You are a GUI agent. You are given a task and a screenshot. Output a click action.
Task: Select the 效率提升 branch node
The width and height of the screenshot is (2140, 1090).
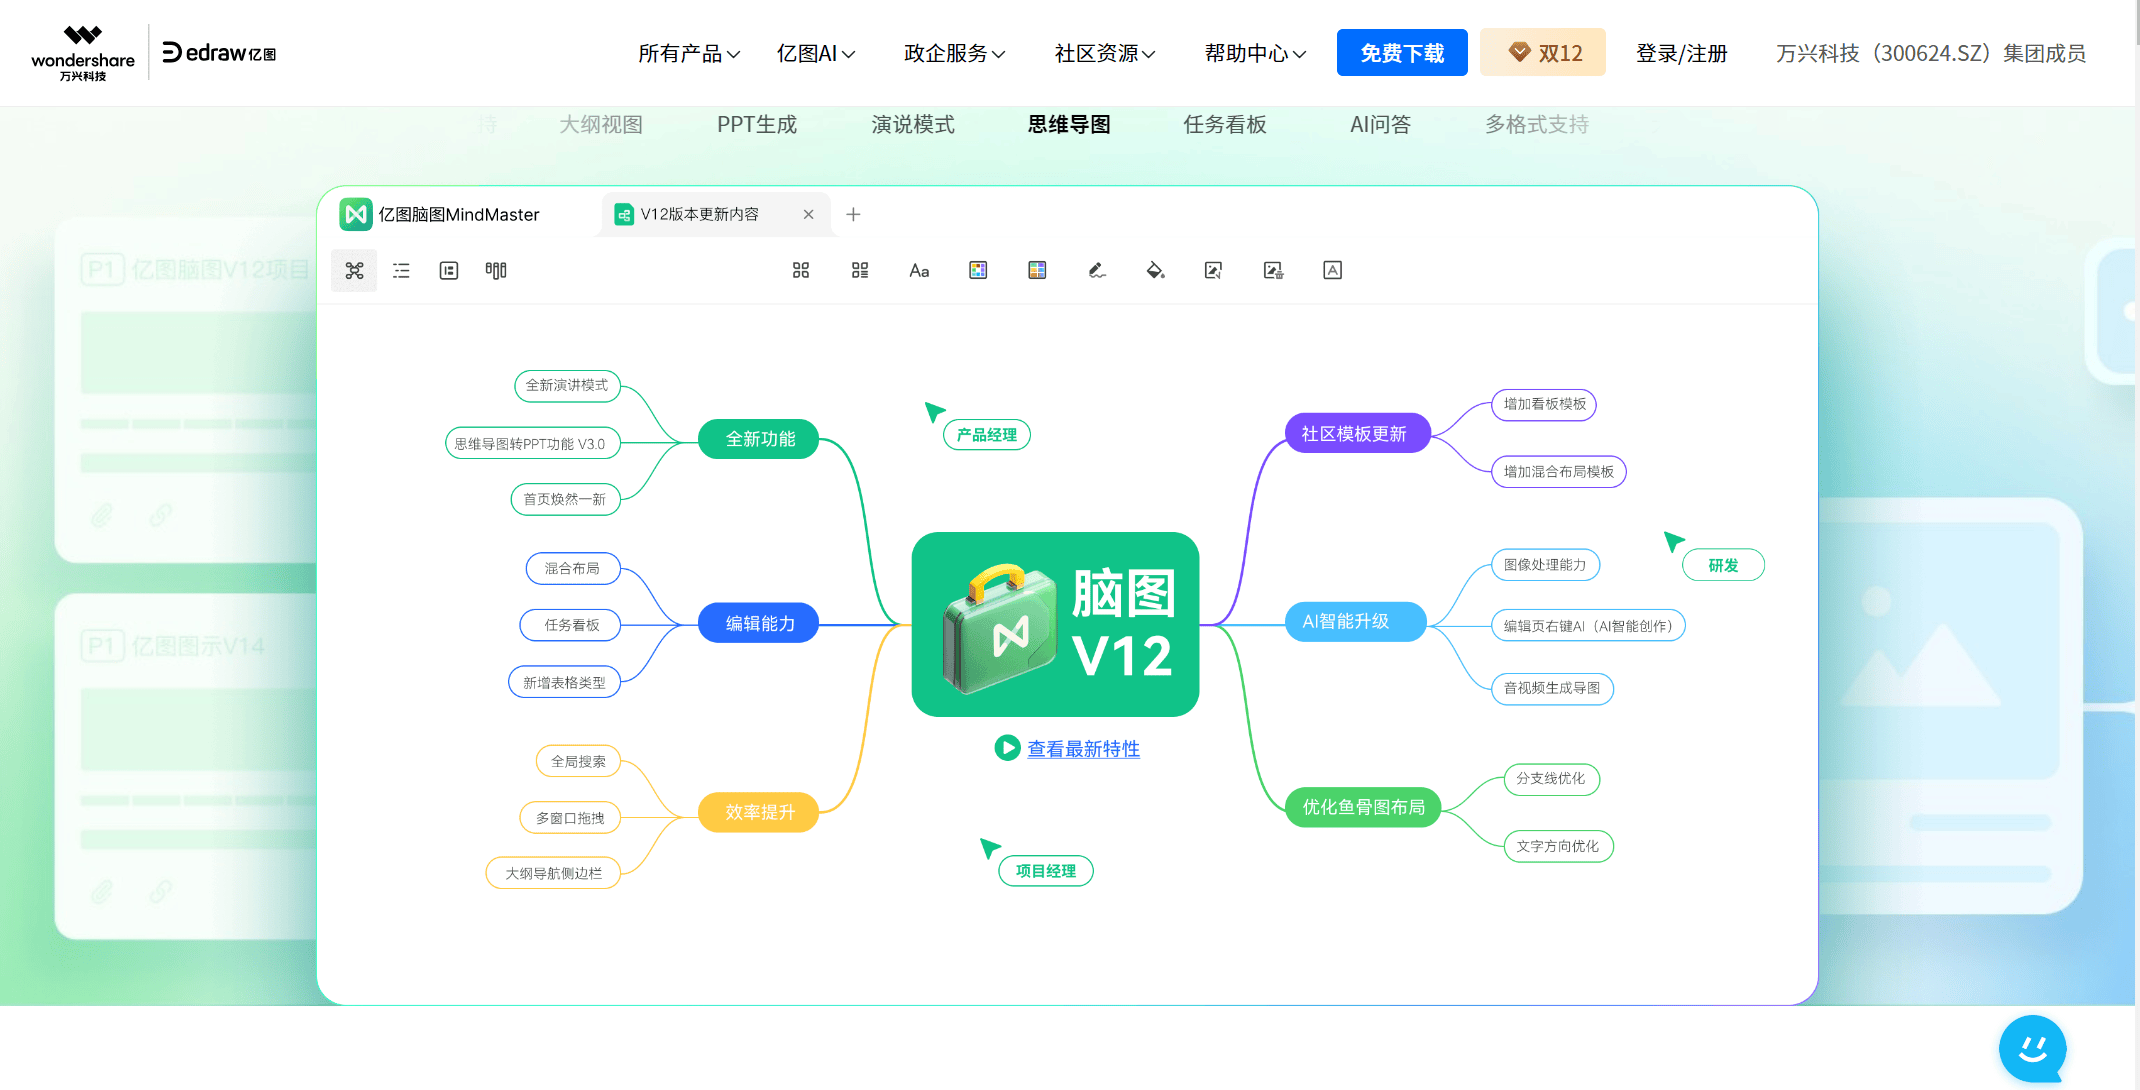pyautogui.click(x=760, y=812)
